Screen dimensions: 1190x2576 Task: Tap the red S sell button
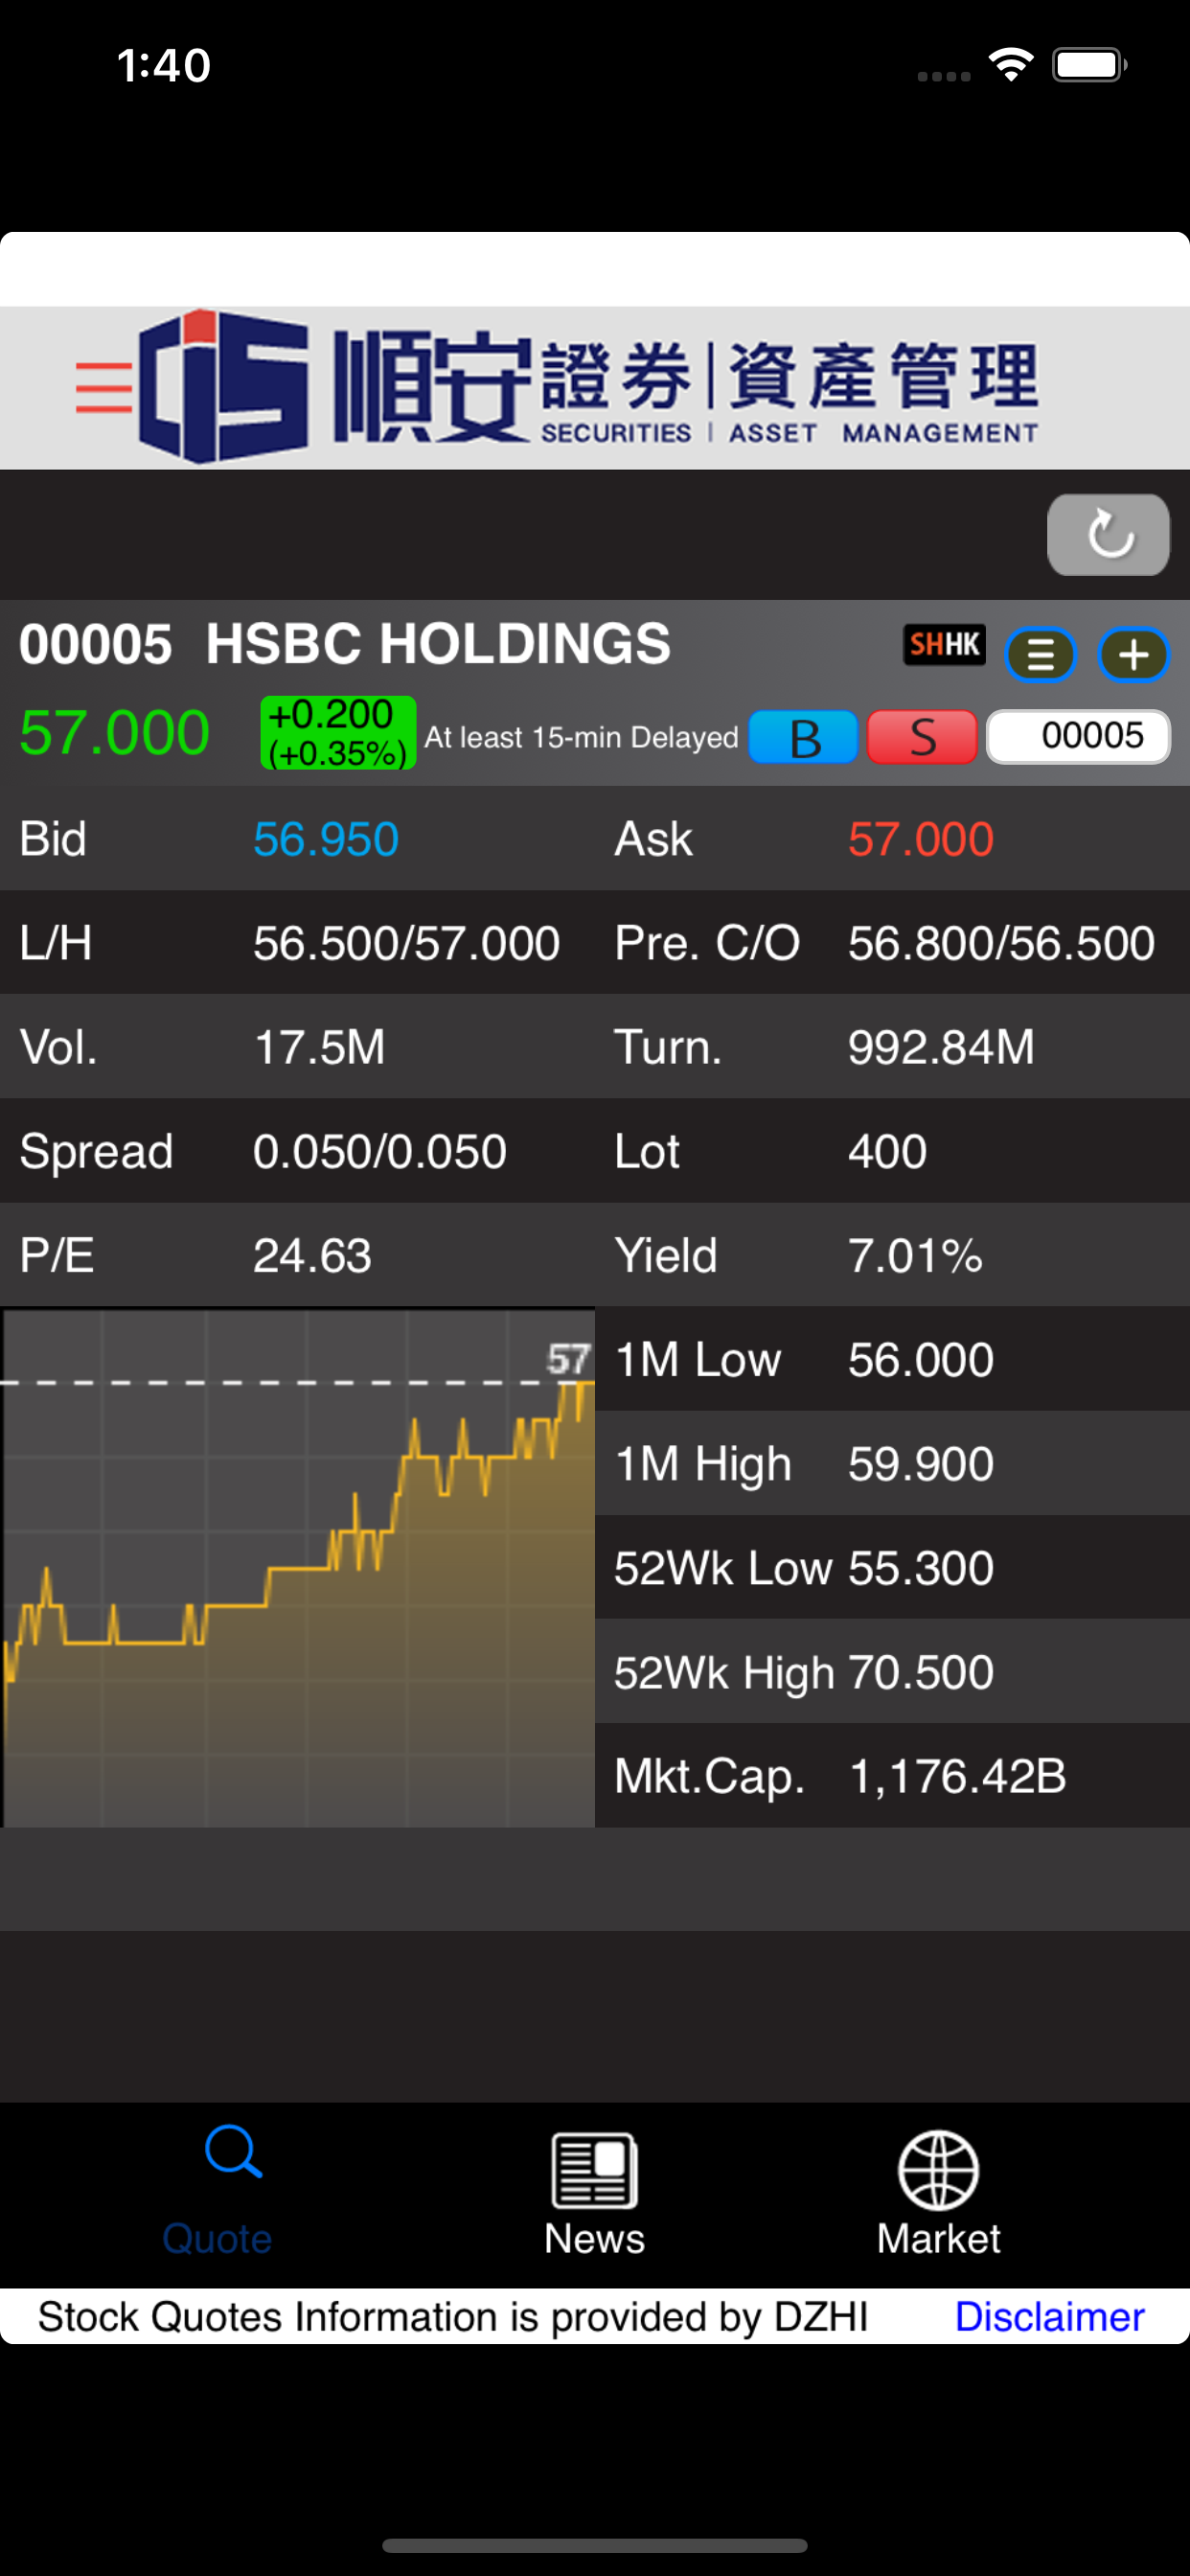click(922, 738)
